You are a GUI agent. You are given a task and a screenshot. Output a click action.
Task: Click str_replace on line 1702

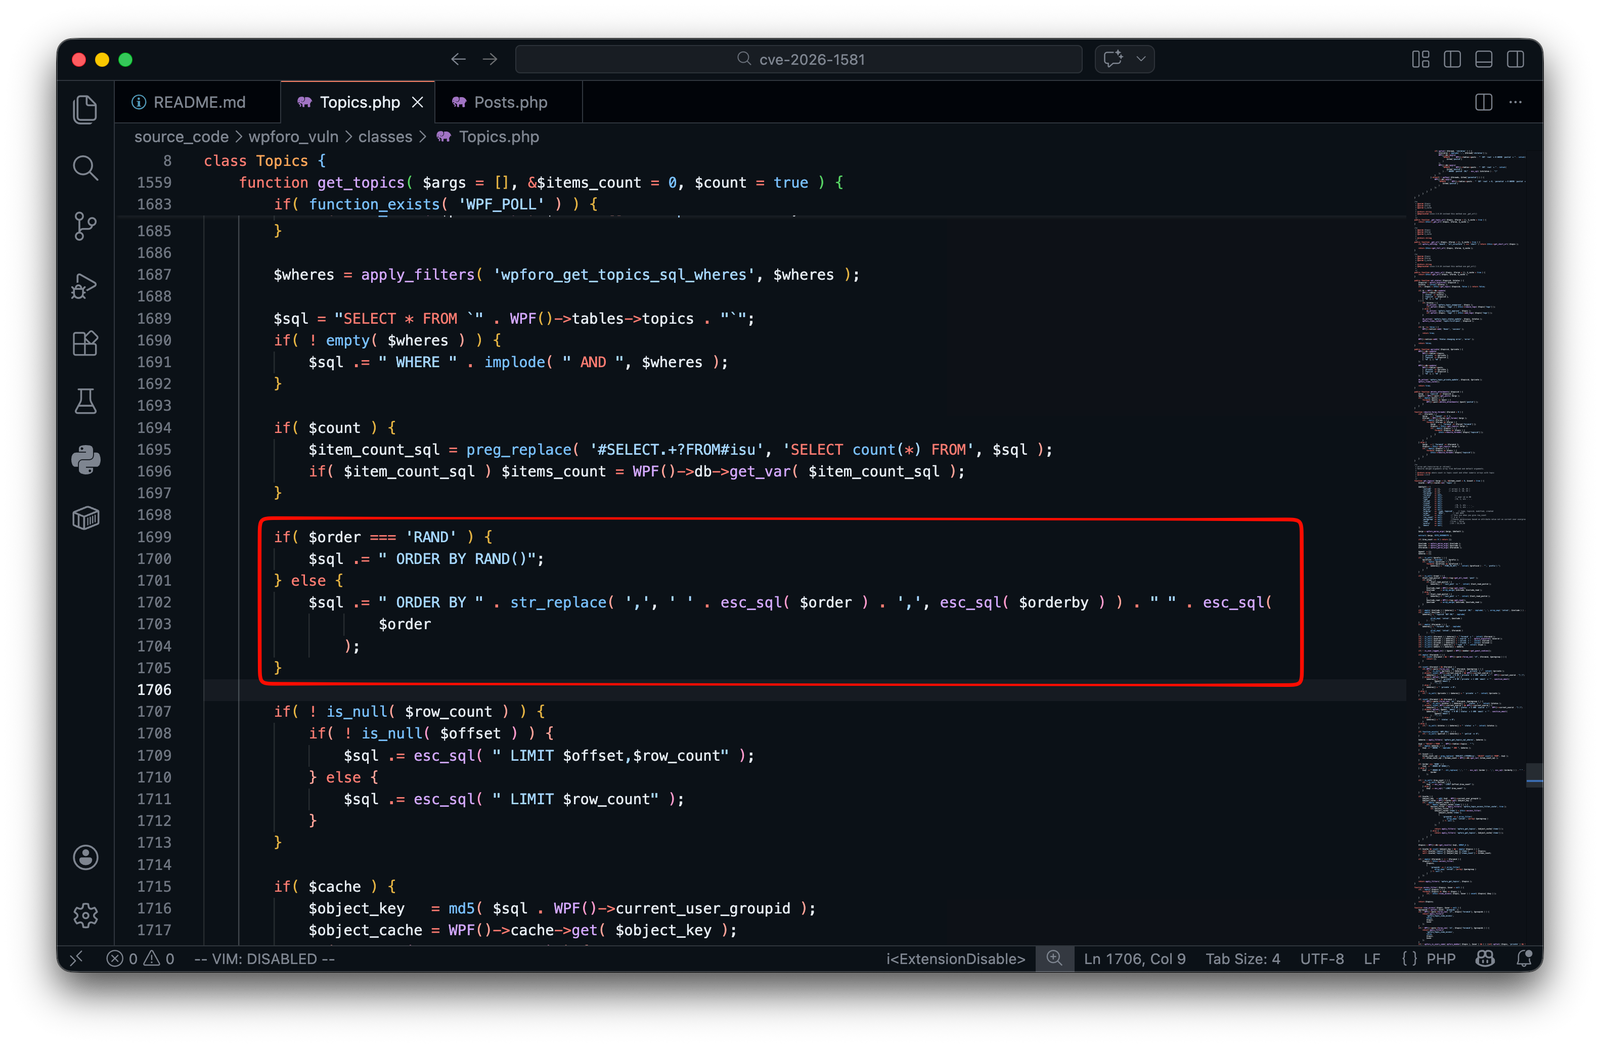558,602
